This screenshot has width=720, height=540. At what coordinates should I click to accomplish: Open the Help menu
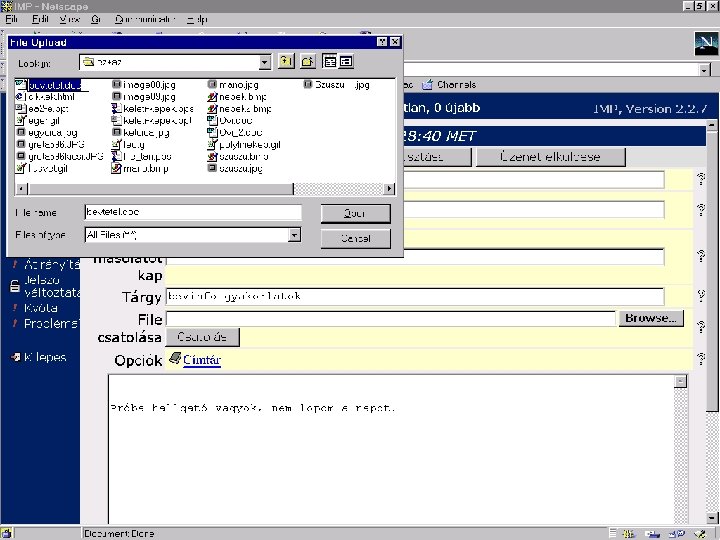pos(197,19)
